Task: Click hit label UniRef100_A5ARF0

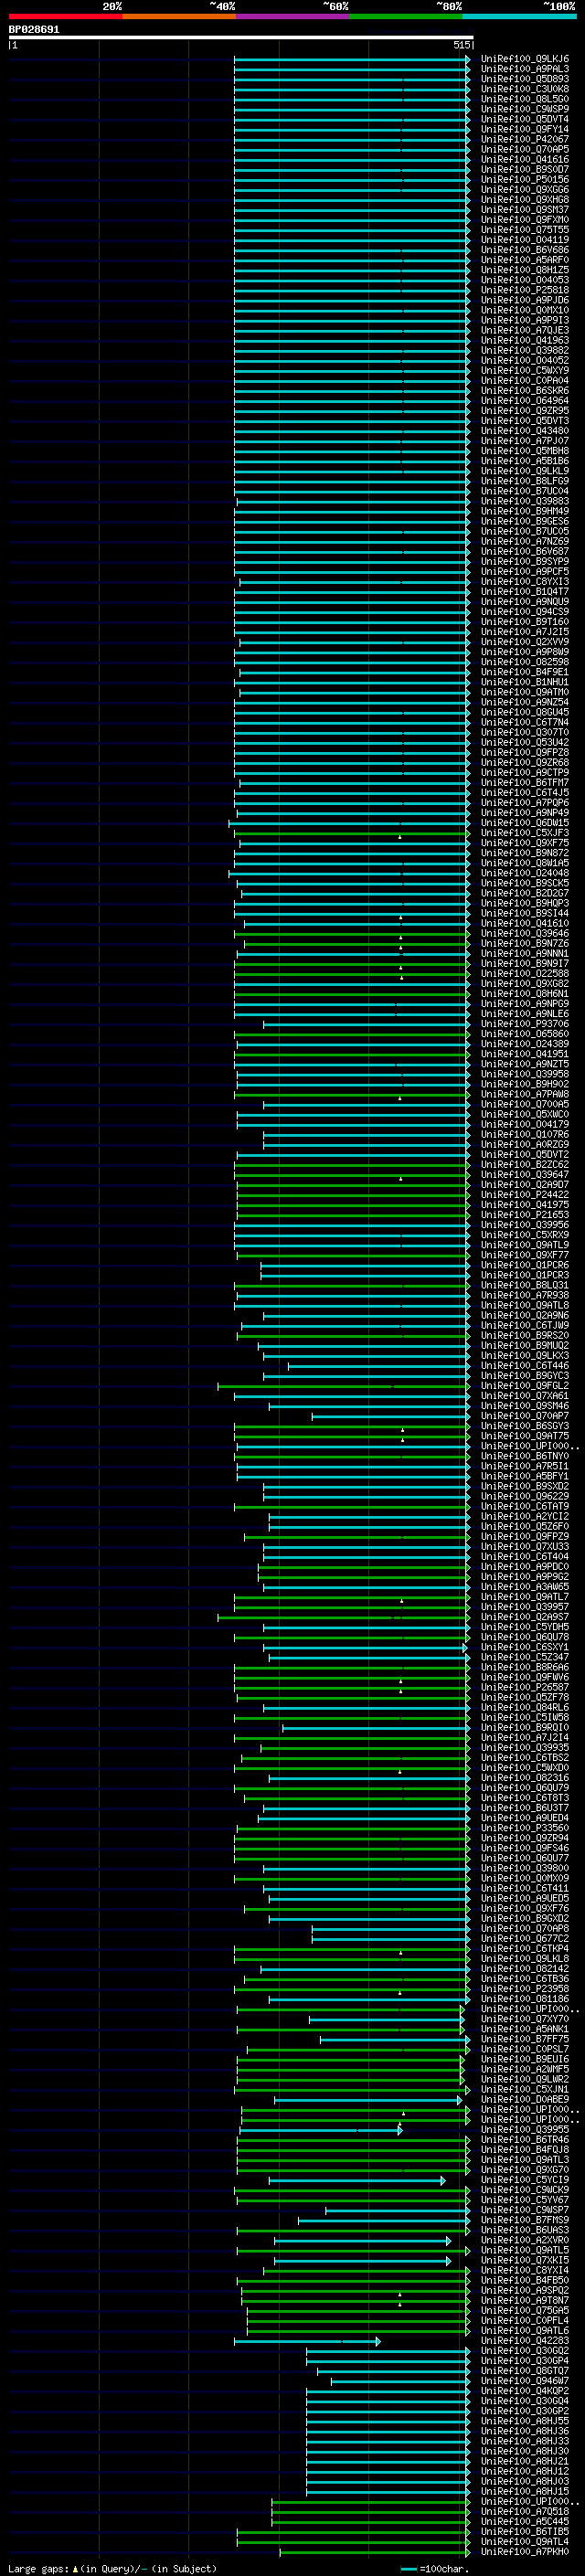Action: point(525,260)
